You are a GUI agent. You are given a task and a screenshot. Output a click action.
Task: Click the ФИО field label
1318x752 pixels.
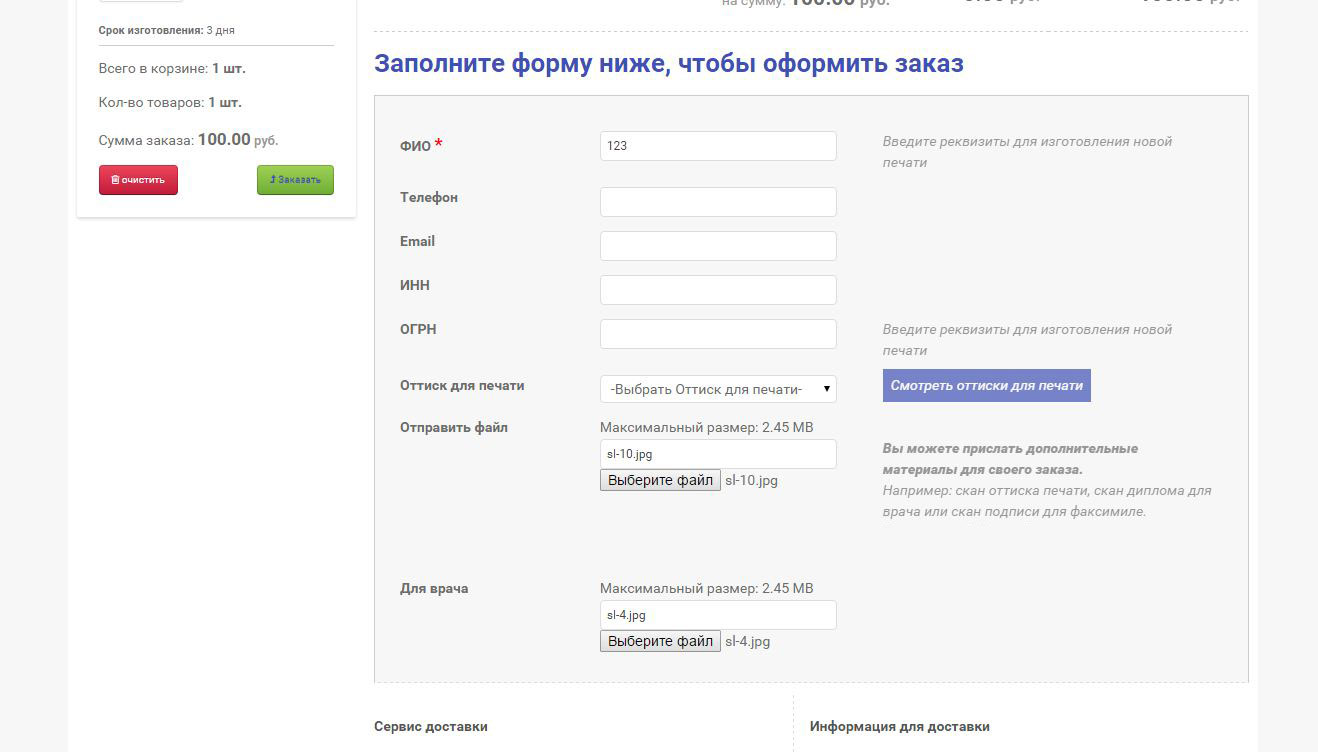pyautogui.click(x=415, y=146)
